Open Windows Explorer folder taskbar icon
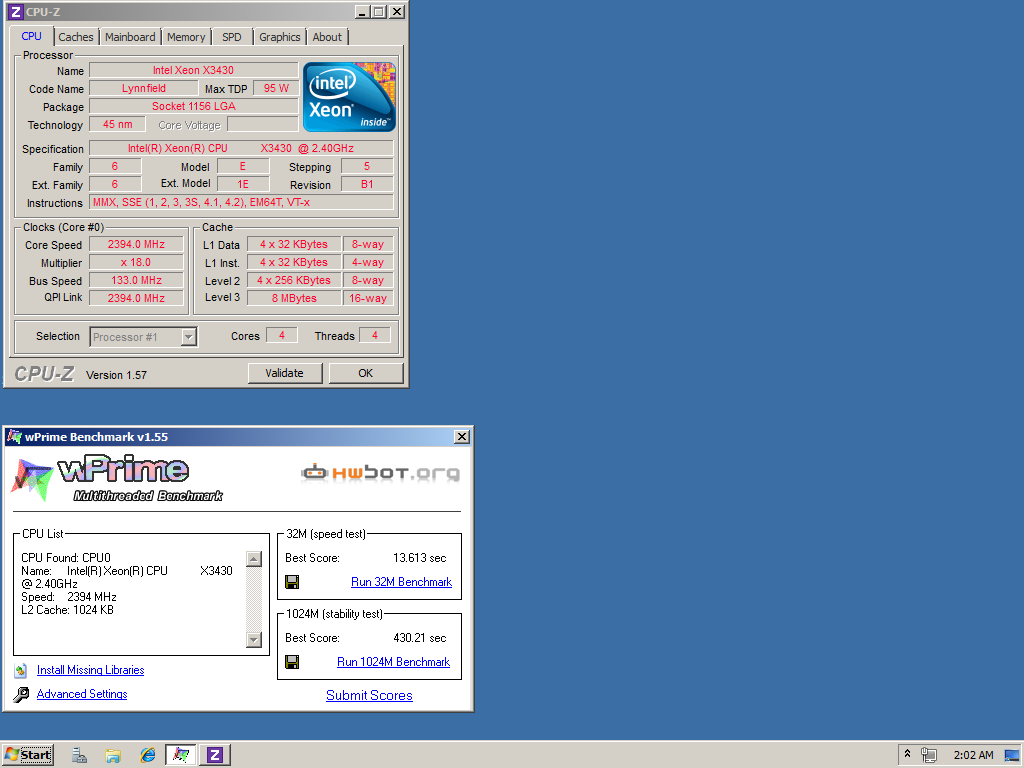The height and width of the screenshot is (768, 1024). pyautogui.click(x=113, y=756)
